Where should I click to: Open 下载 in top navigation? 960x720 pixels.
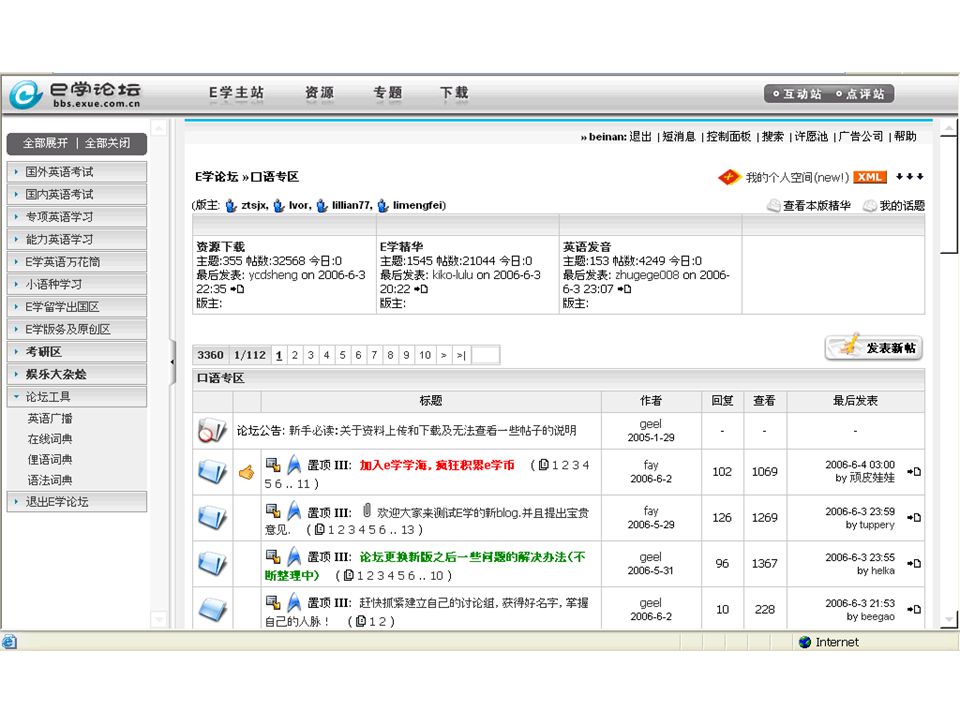point(454,92)
